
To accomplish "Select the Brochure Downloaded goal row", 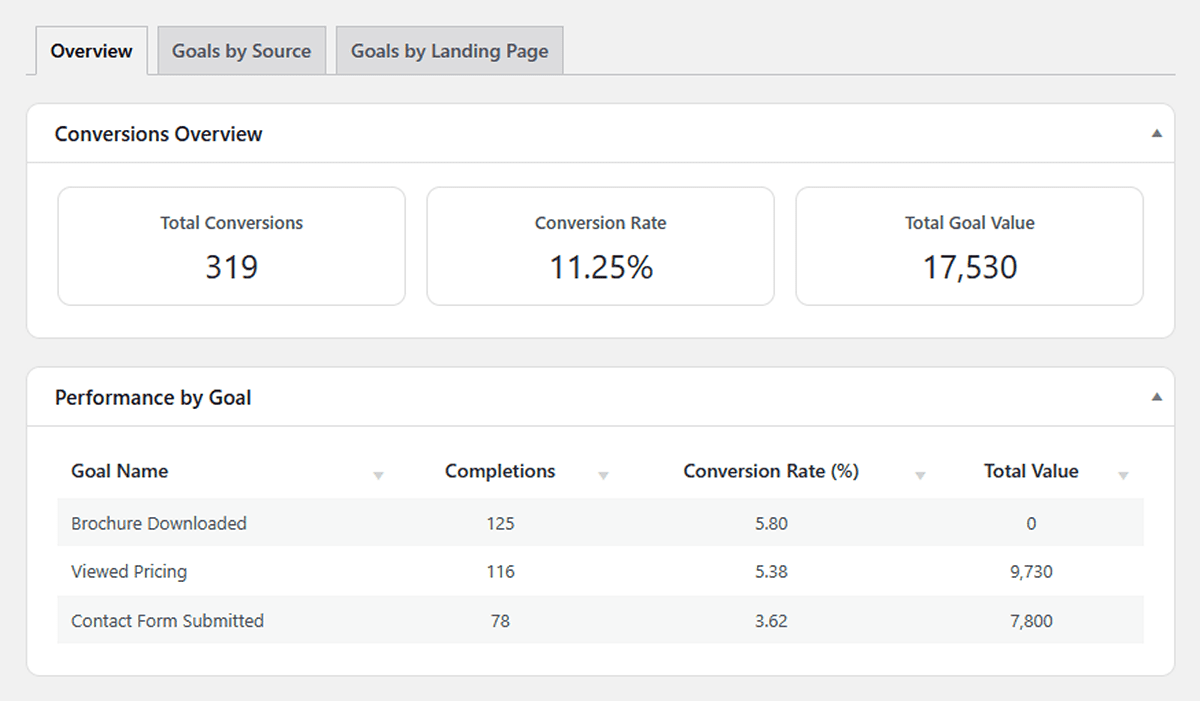I will [600, 523].
